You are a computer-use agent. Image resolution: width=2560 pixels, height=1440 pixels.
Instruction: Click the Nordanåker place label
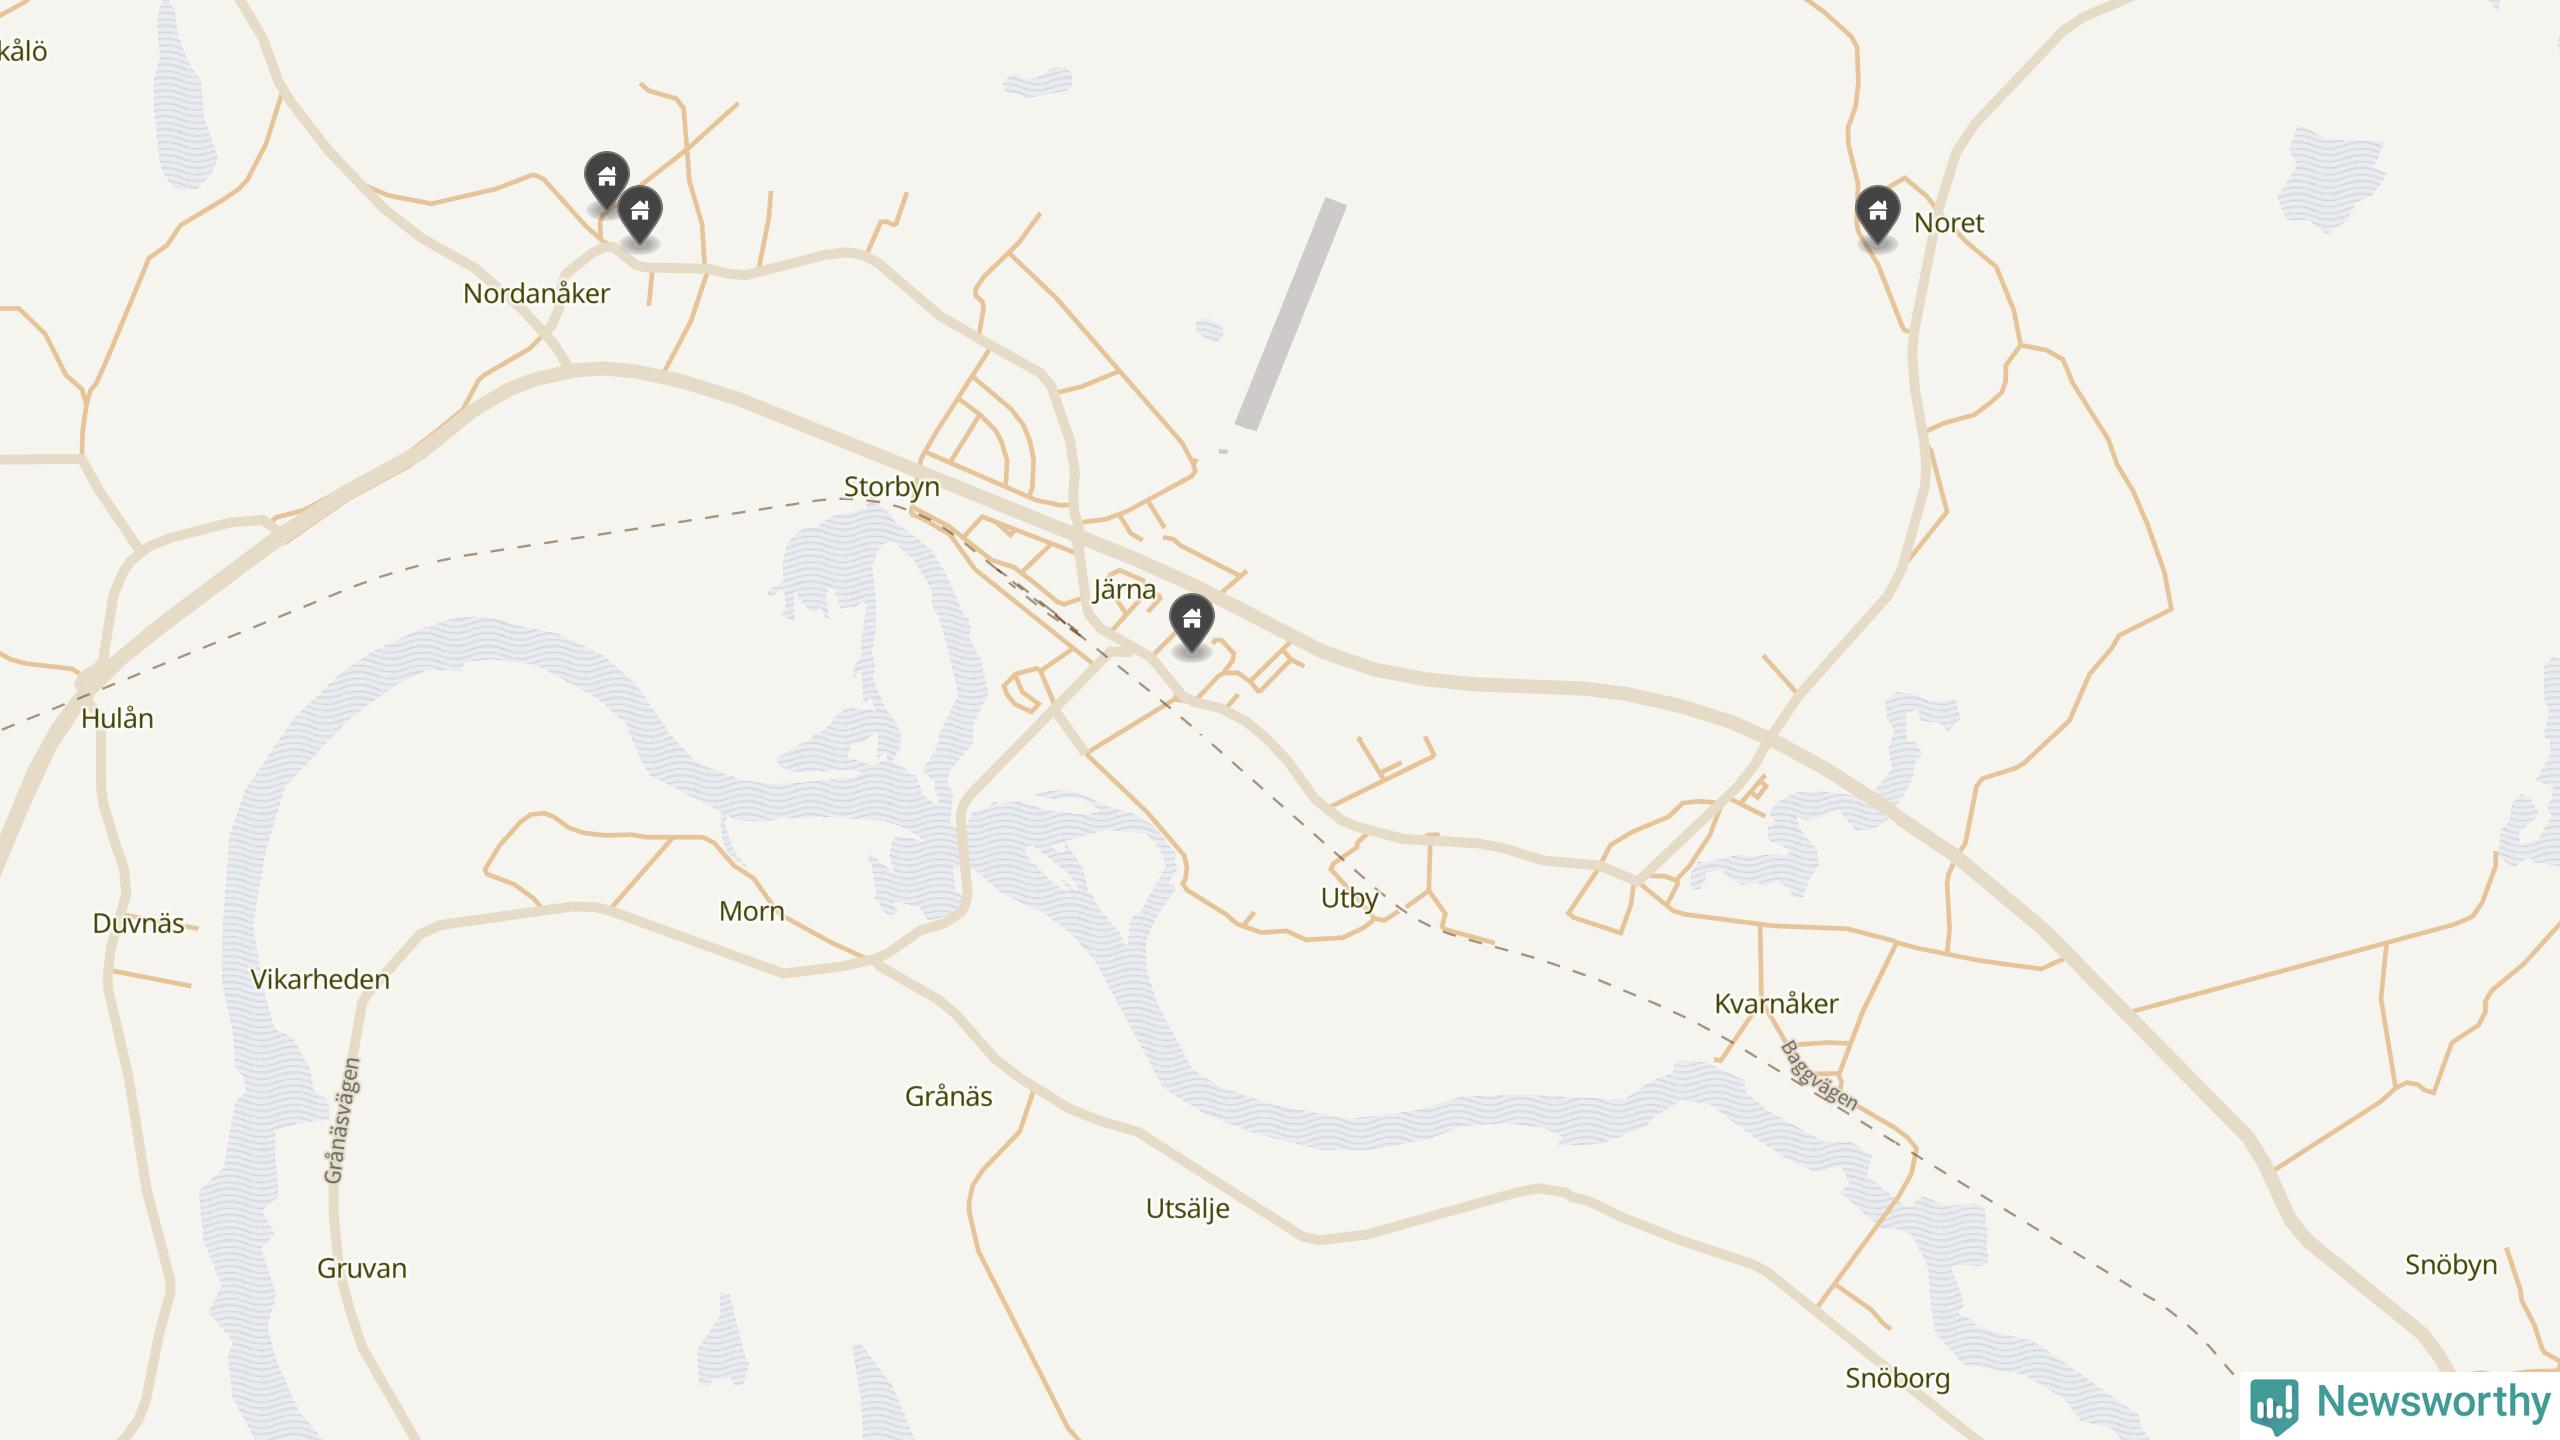pyautogui.click(x=536, y=294)
